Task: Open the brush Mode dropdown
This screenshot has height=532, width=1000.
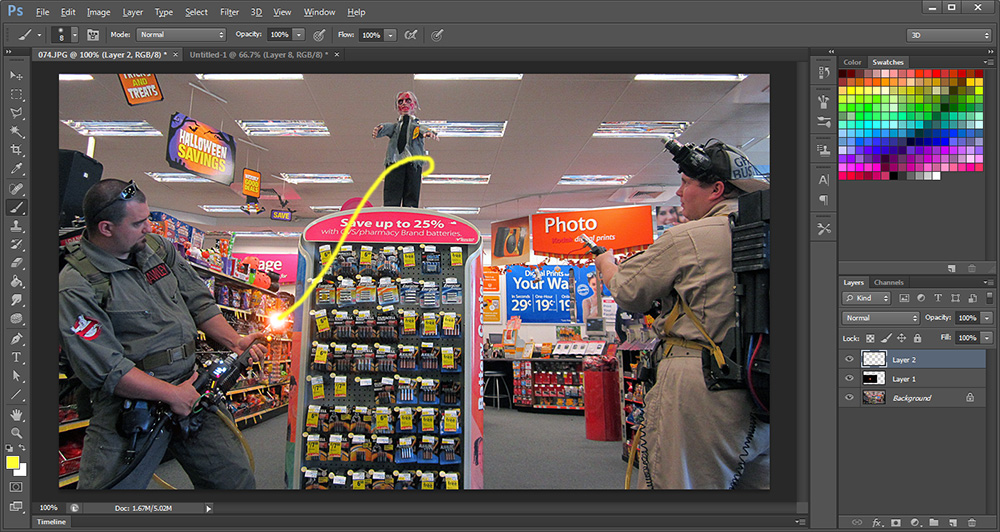Action: coord(180,35)
